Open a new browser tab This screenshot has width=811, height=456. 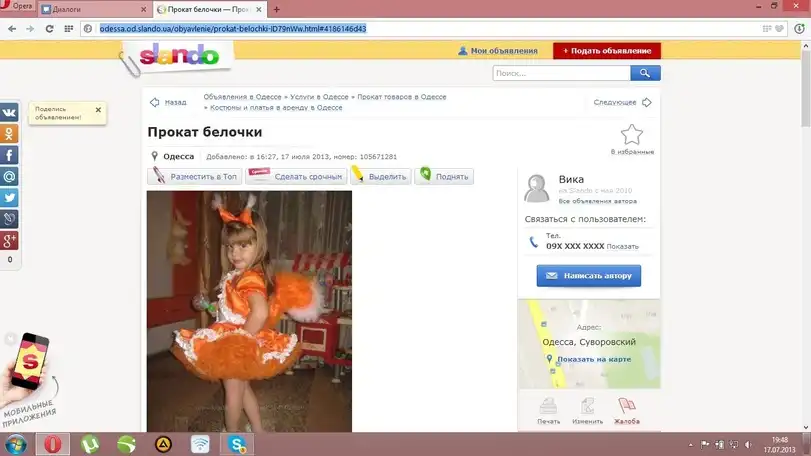[x=277, y=9]
